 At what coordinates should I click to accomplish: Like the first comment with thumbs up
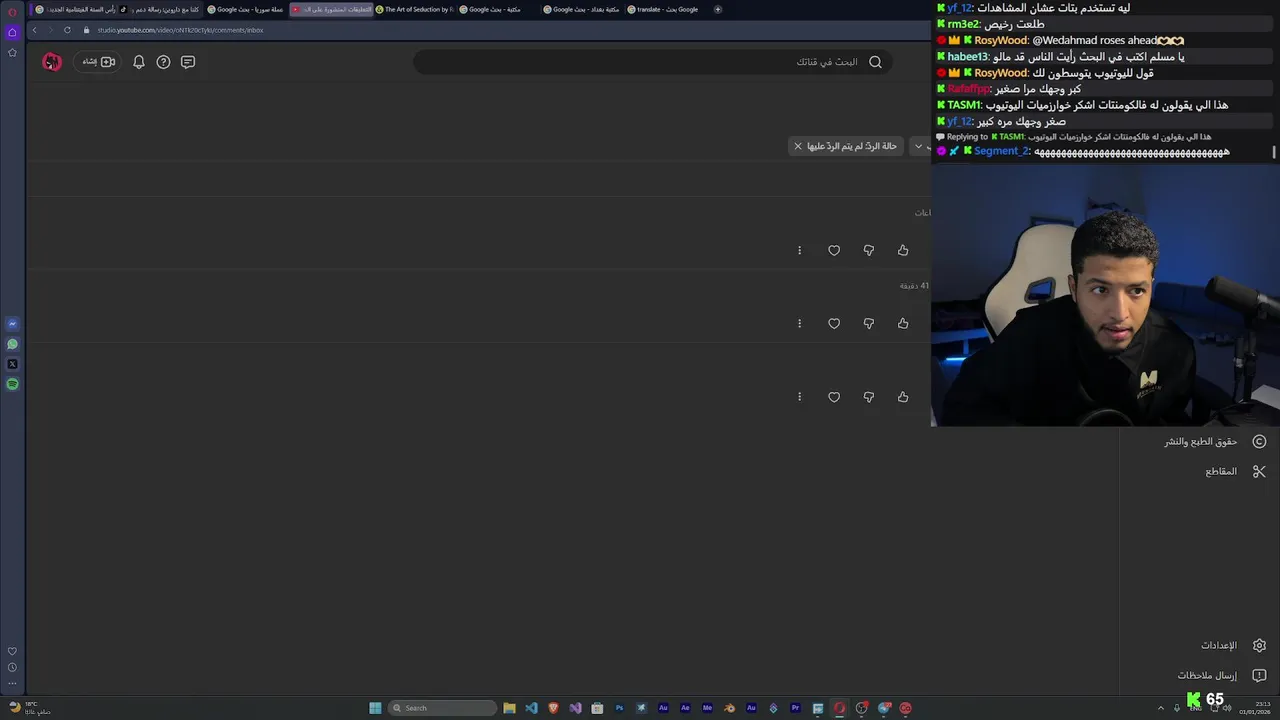click(x=903, y=250)
